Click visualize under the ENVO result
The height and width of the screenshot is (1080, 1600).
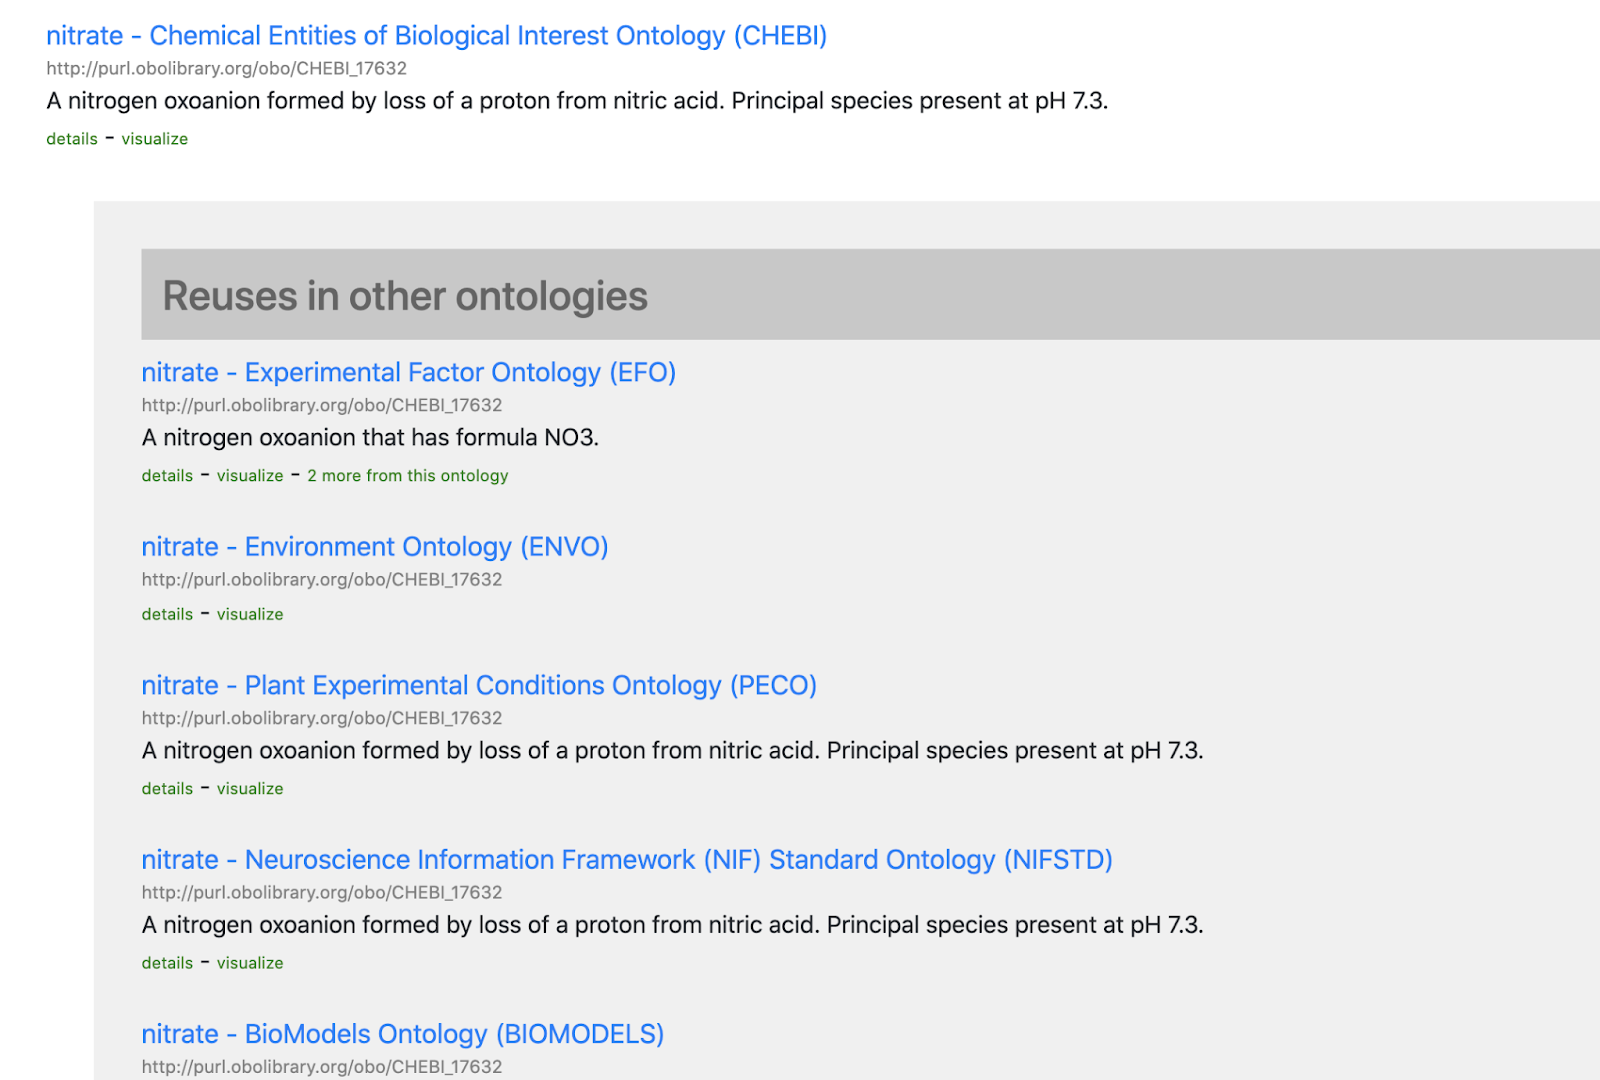point(250,614)
